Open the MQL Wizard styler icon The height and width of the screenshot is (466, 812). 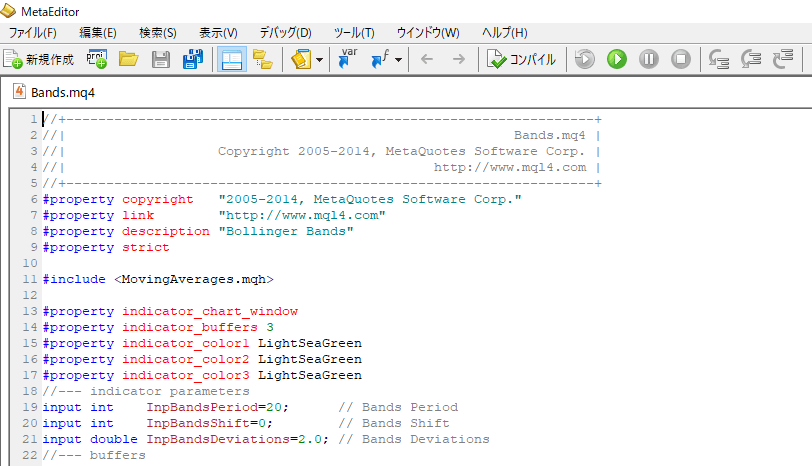(x=301, y=60)
